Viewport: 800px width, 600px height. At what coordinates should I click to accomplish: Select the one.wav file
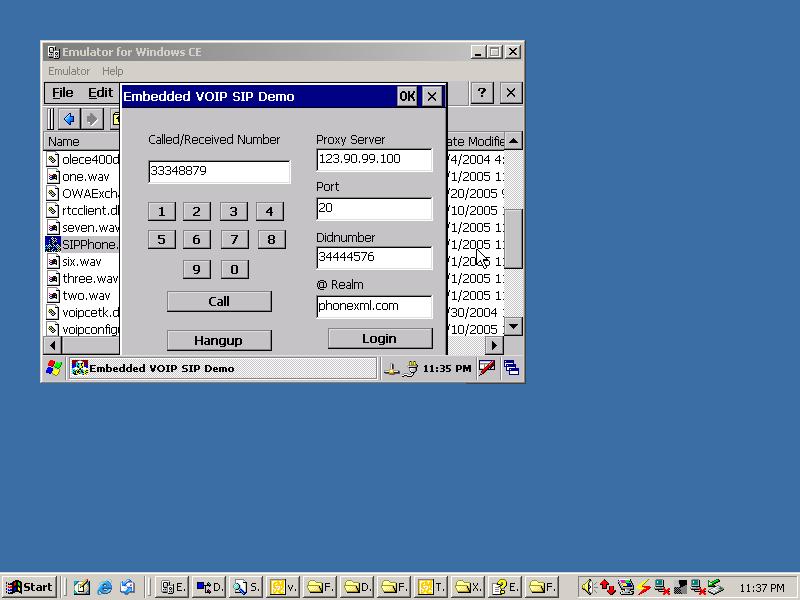point(78,177)
